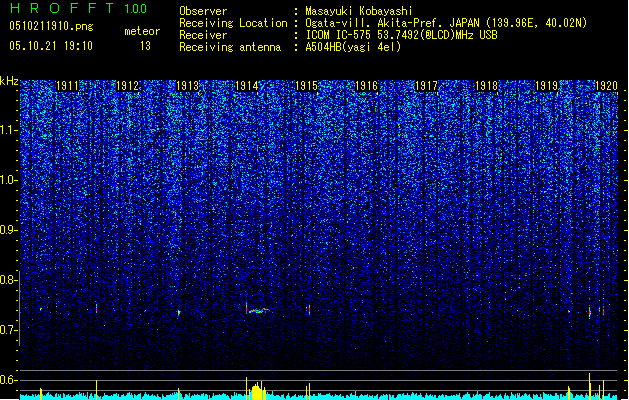
Task: Click the 1911 time marker
Action: 67,86
